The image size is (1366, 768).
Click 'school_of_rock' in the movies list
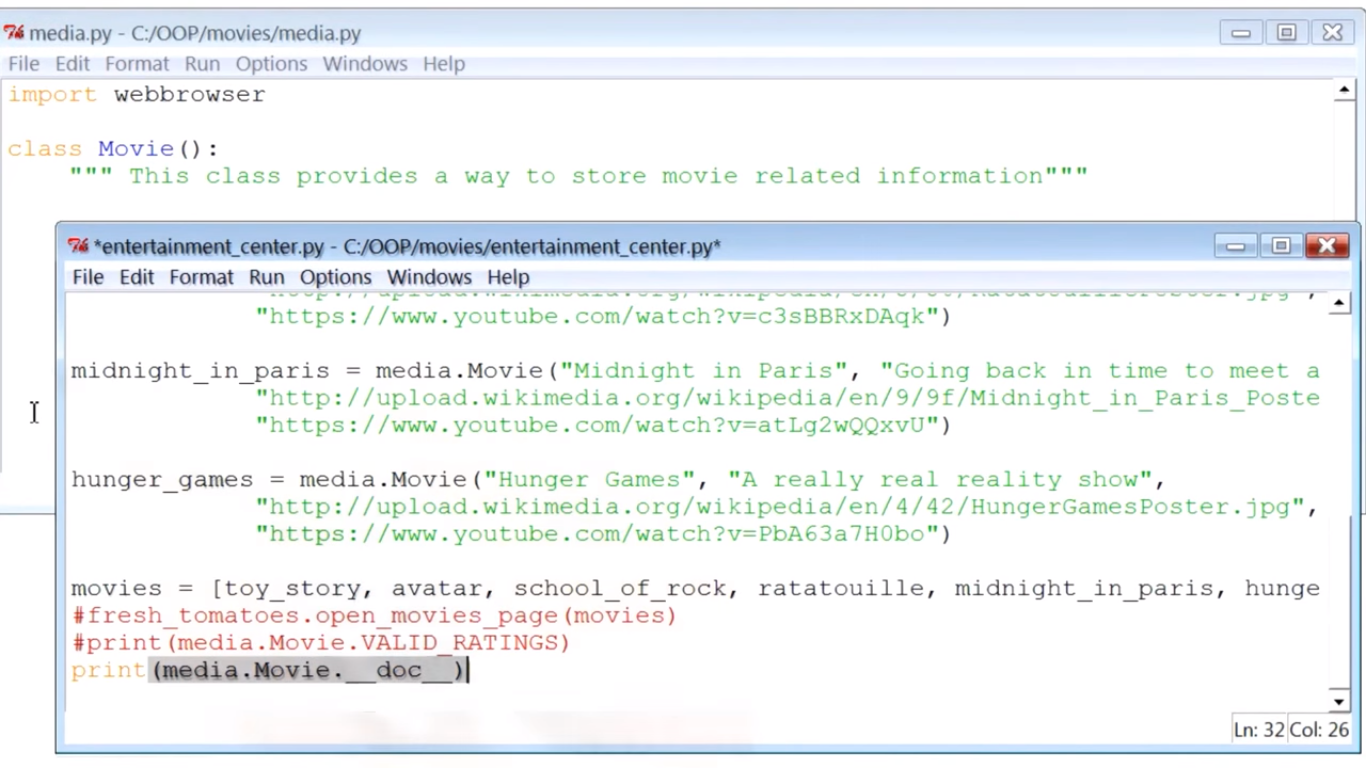(x=620, y=588)
